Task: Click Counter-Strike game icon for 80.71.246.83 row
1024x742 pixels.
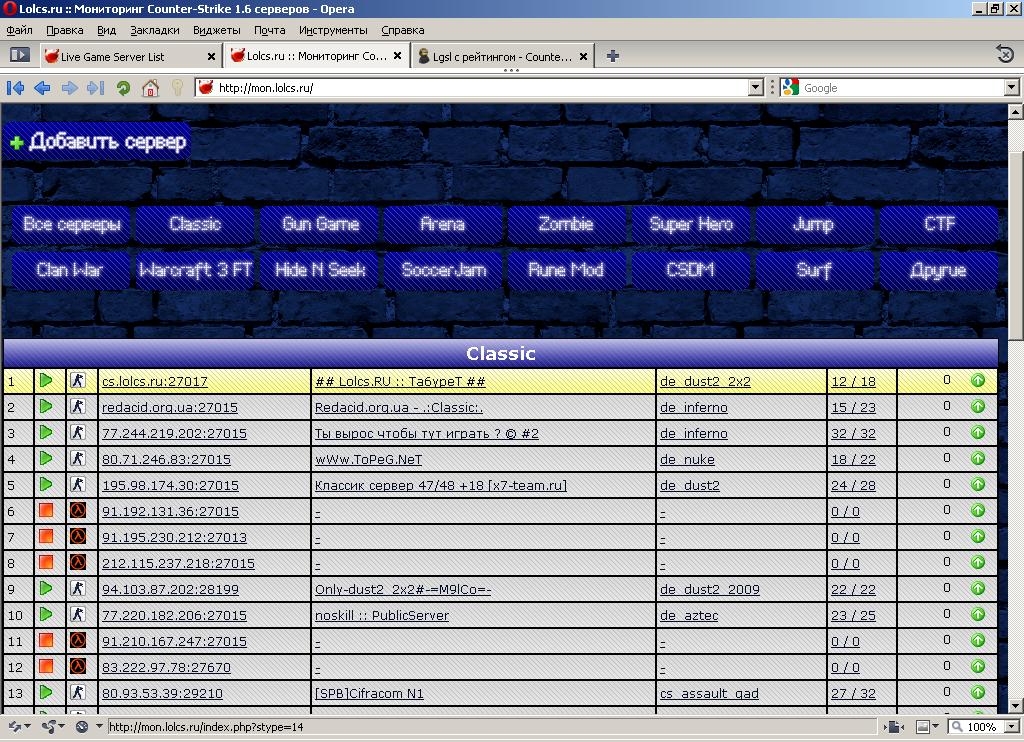Action: coord(78,459)
